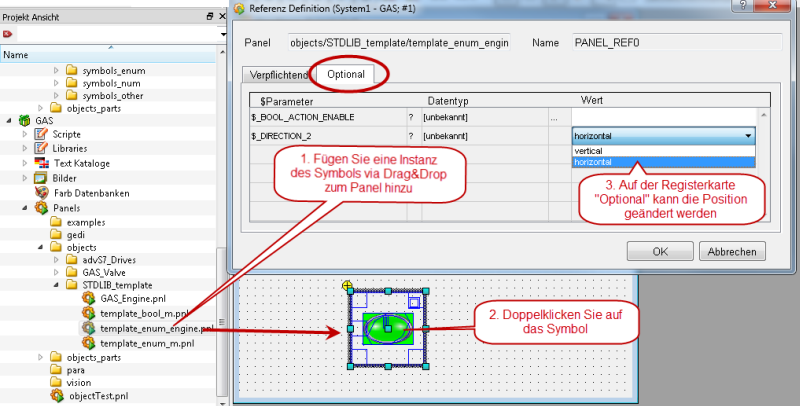Open the horizontal direction dropdown

pyautogui.click(x=747, y=135)
